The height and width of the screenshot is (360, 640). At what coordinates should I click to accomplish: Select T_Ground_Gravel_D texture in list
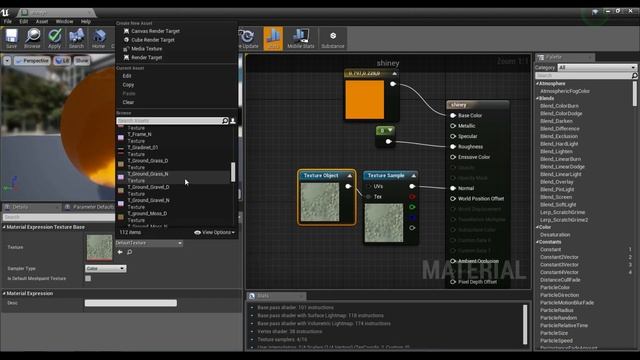[x=173, y=190]
